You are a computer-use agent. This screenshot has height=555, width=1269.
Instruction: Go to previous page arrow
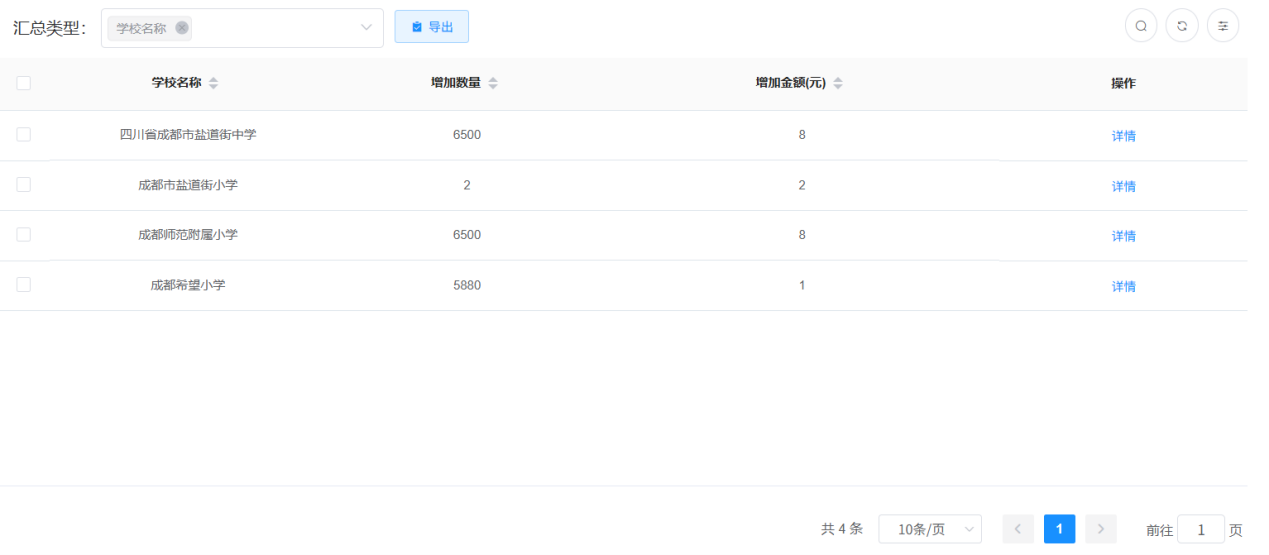(x=1018, y=529)
